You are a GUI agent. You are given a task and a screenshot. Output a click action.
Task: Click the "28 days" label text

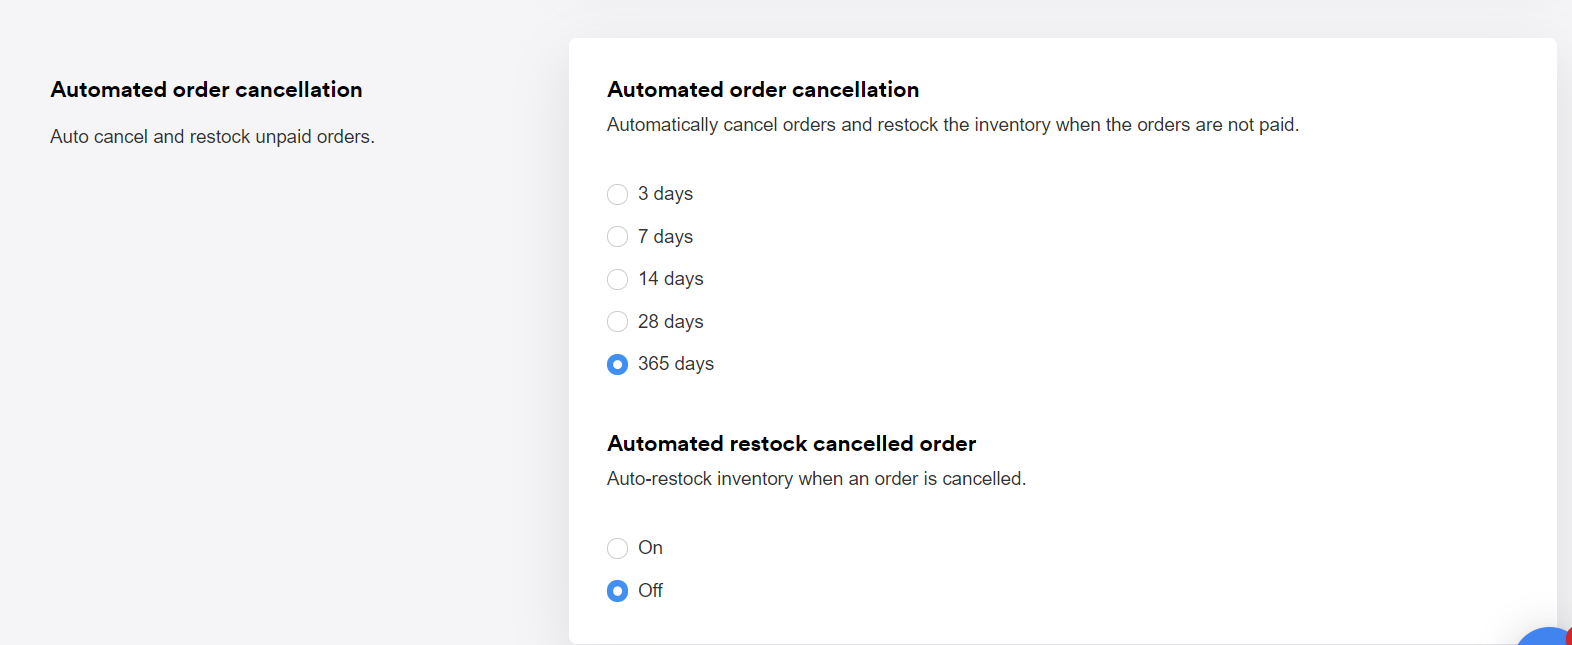(x=671, y=322)
